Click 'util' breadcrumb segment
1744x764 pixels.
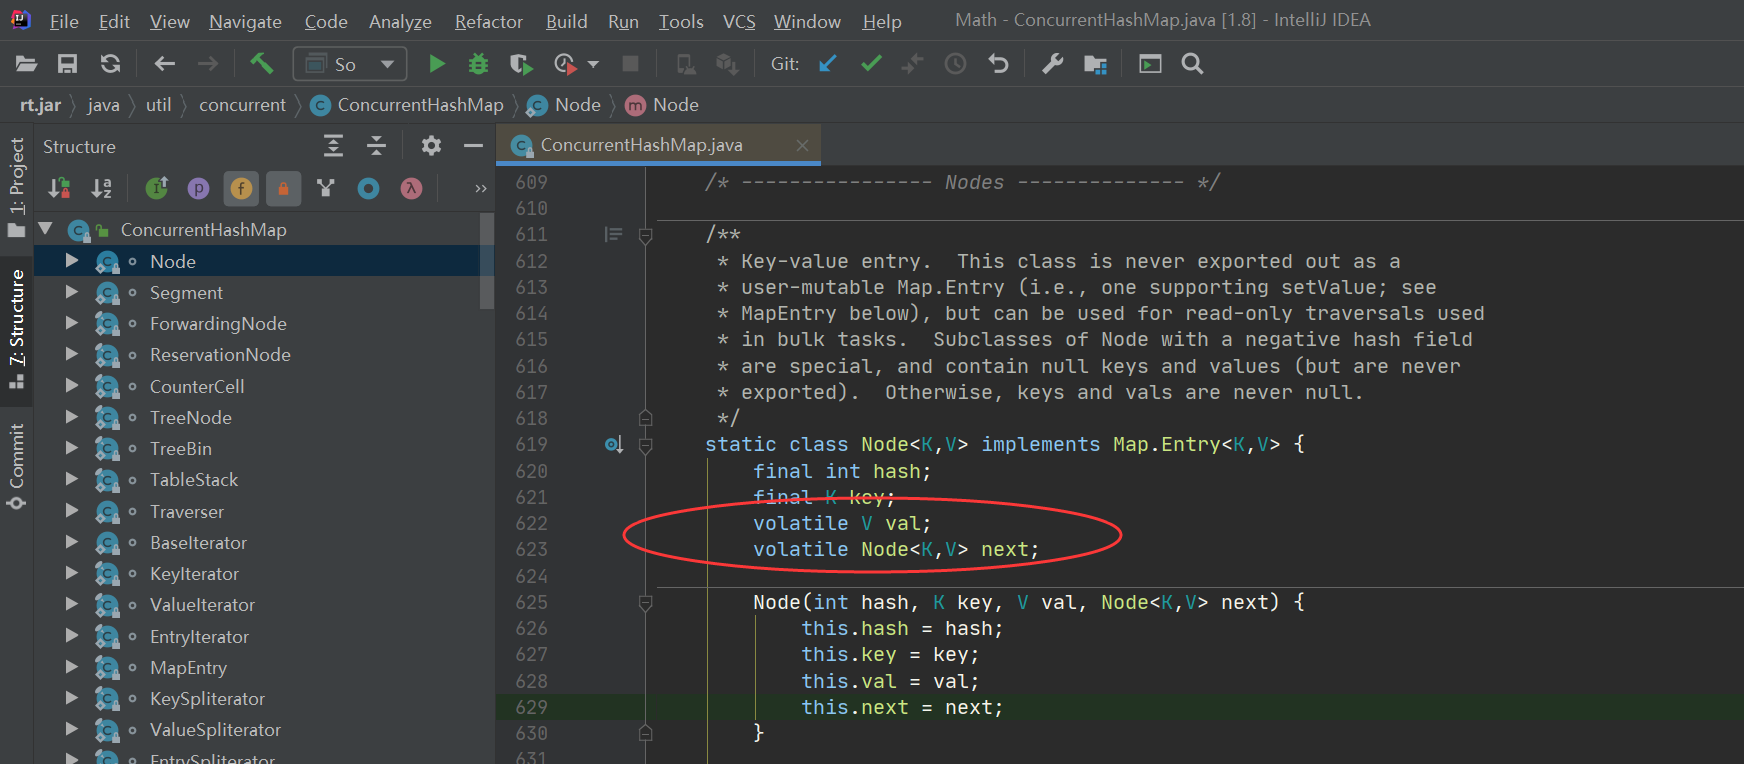(x=158, y=105)
